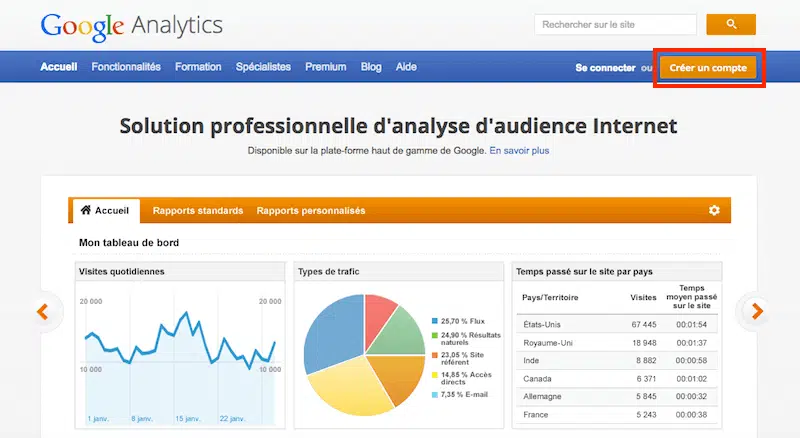Open the dashboard settings gear icon
Screen dimensions: 800x438
click(x=714, y=211)
